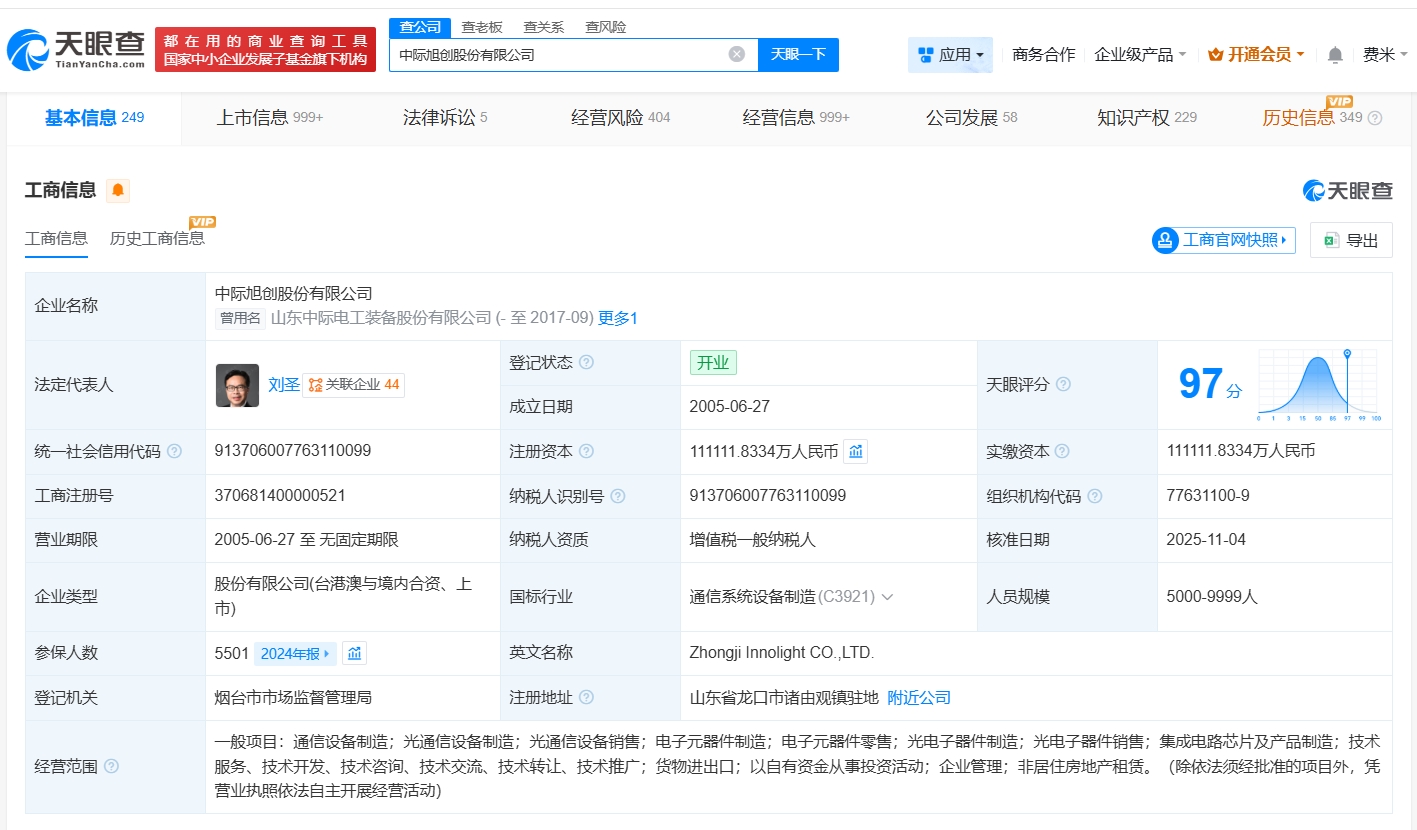1417x830 pixels.
Task: Switch to the 历史工商信息 tab
Action: coord(157,240)
